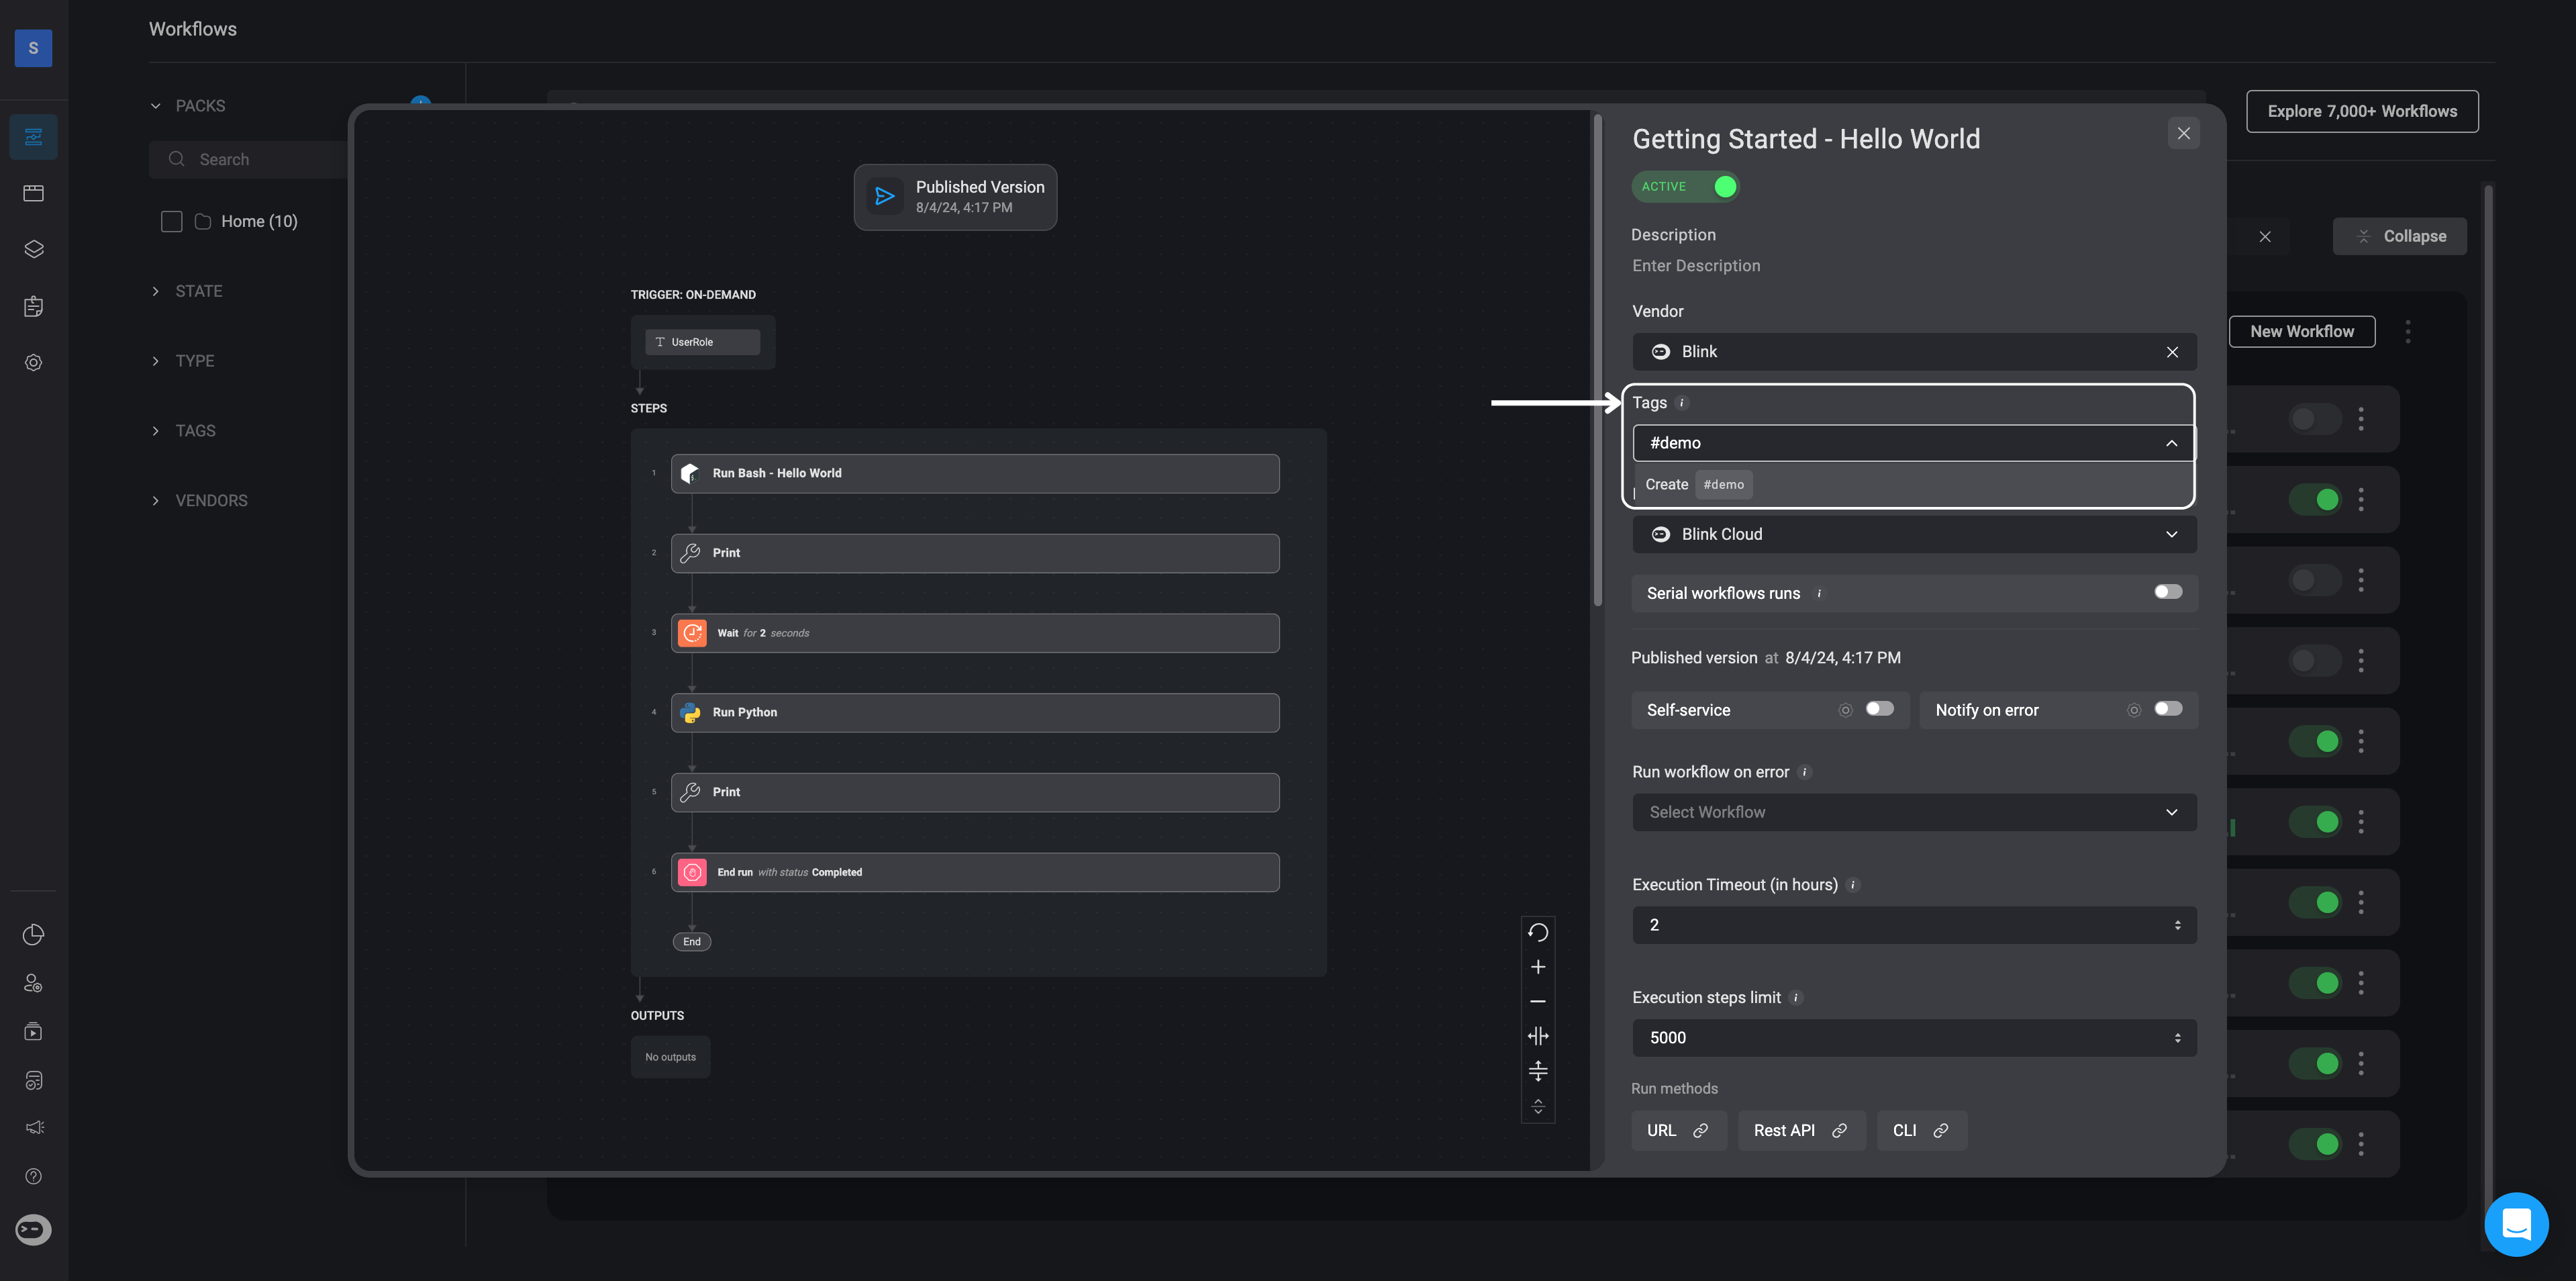Adjust Execution Timeout stepper arrows

[x=2177, y=925]
